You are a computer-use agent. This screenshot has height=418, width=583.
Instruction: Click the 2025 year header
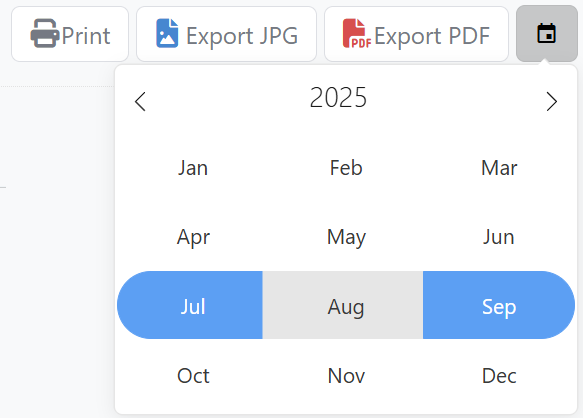(338, 97)
